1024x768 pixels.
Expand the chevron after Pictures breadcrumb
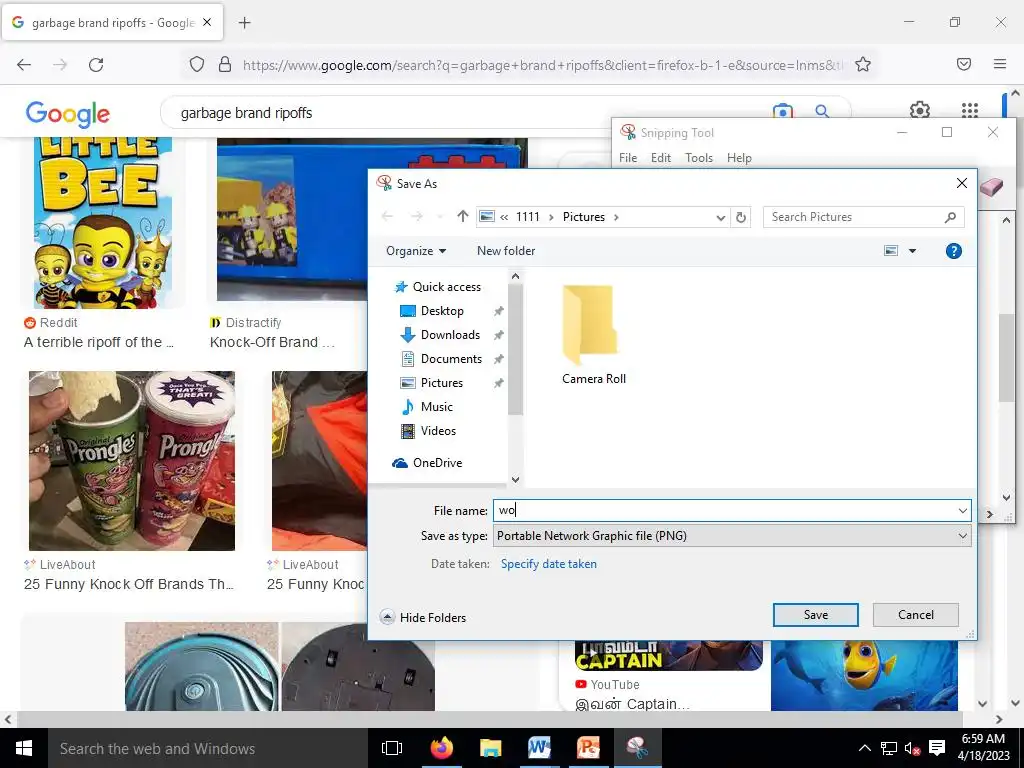(x=616, y=217)
